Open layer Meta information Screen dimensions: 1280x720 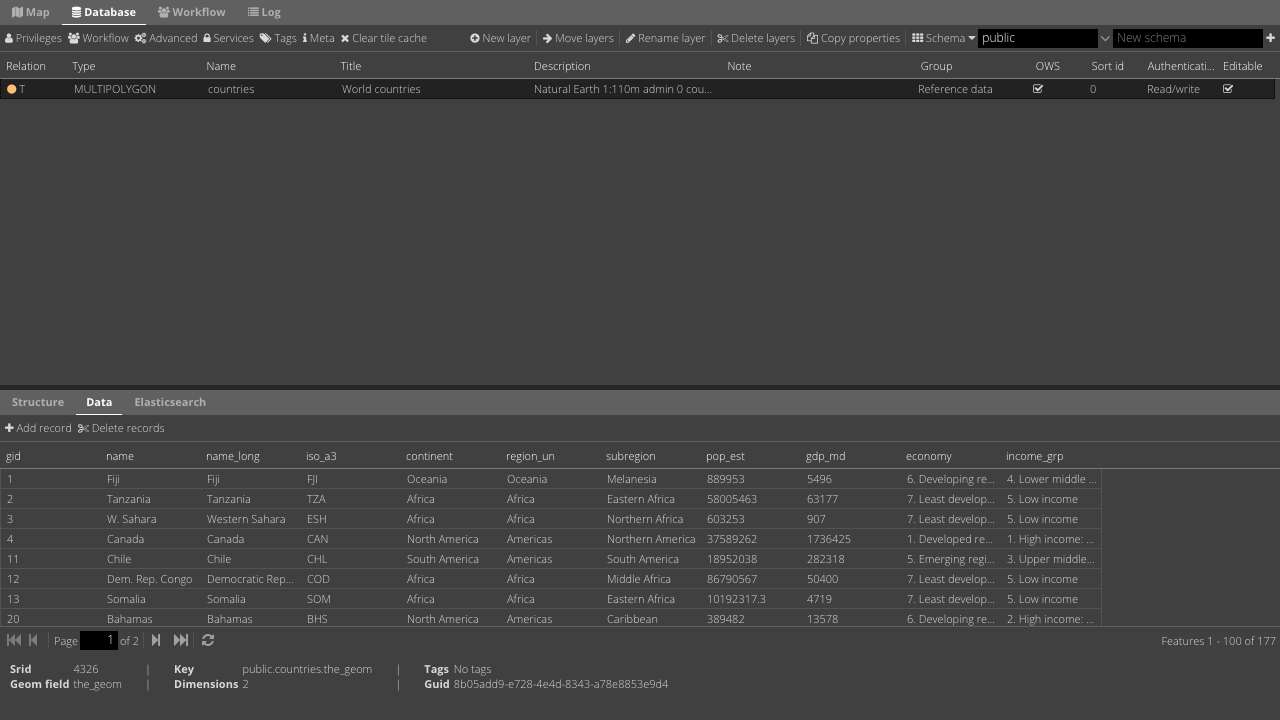click(x=318, y=38)
